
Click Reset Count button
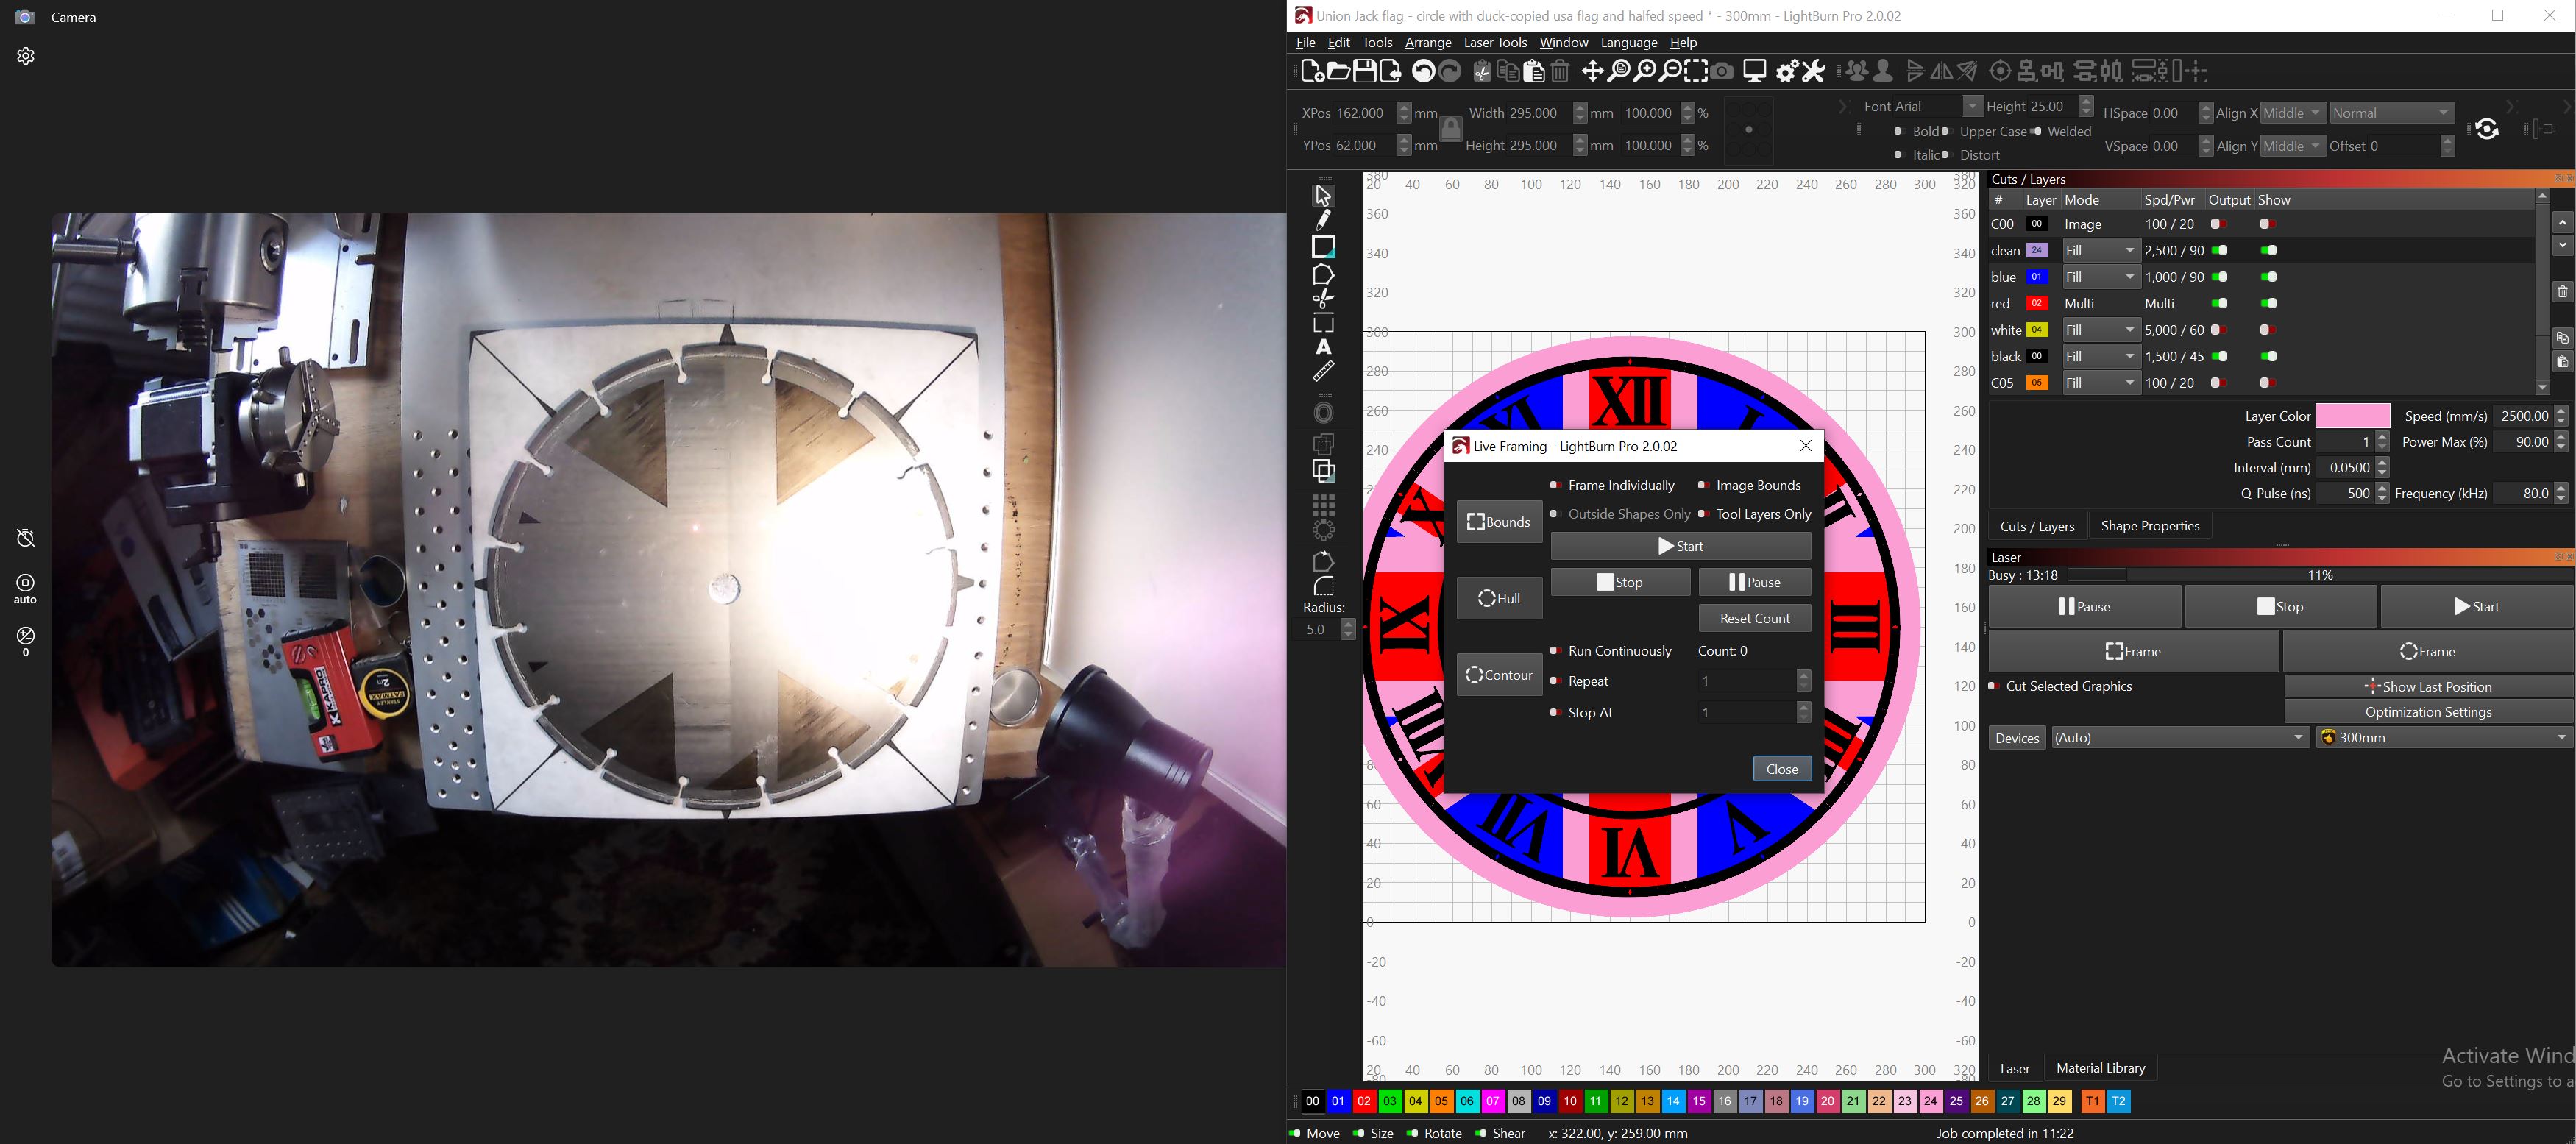pyautogui.click(x=1754, y=618)
